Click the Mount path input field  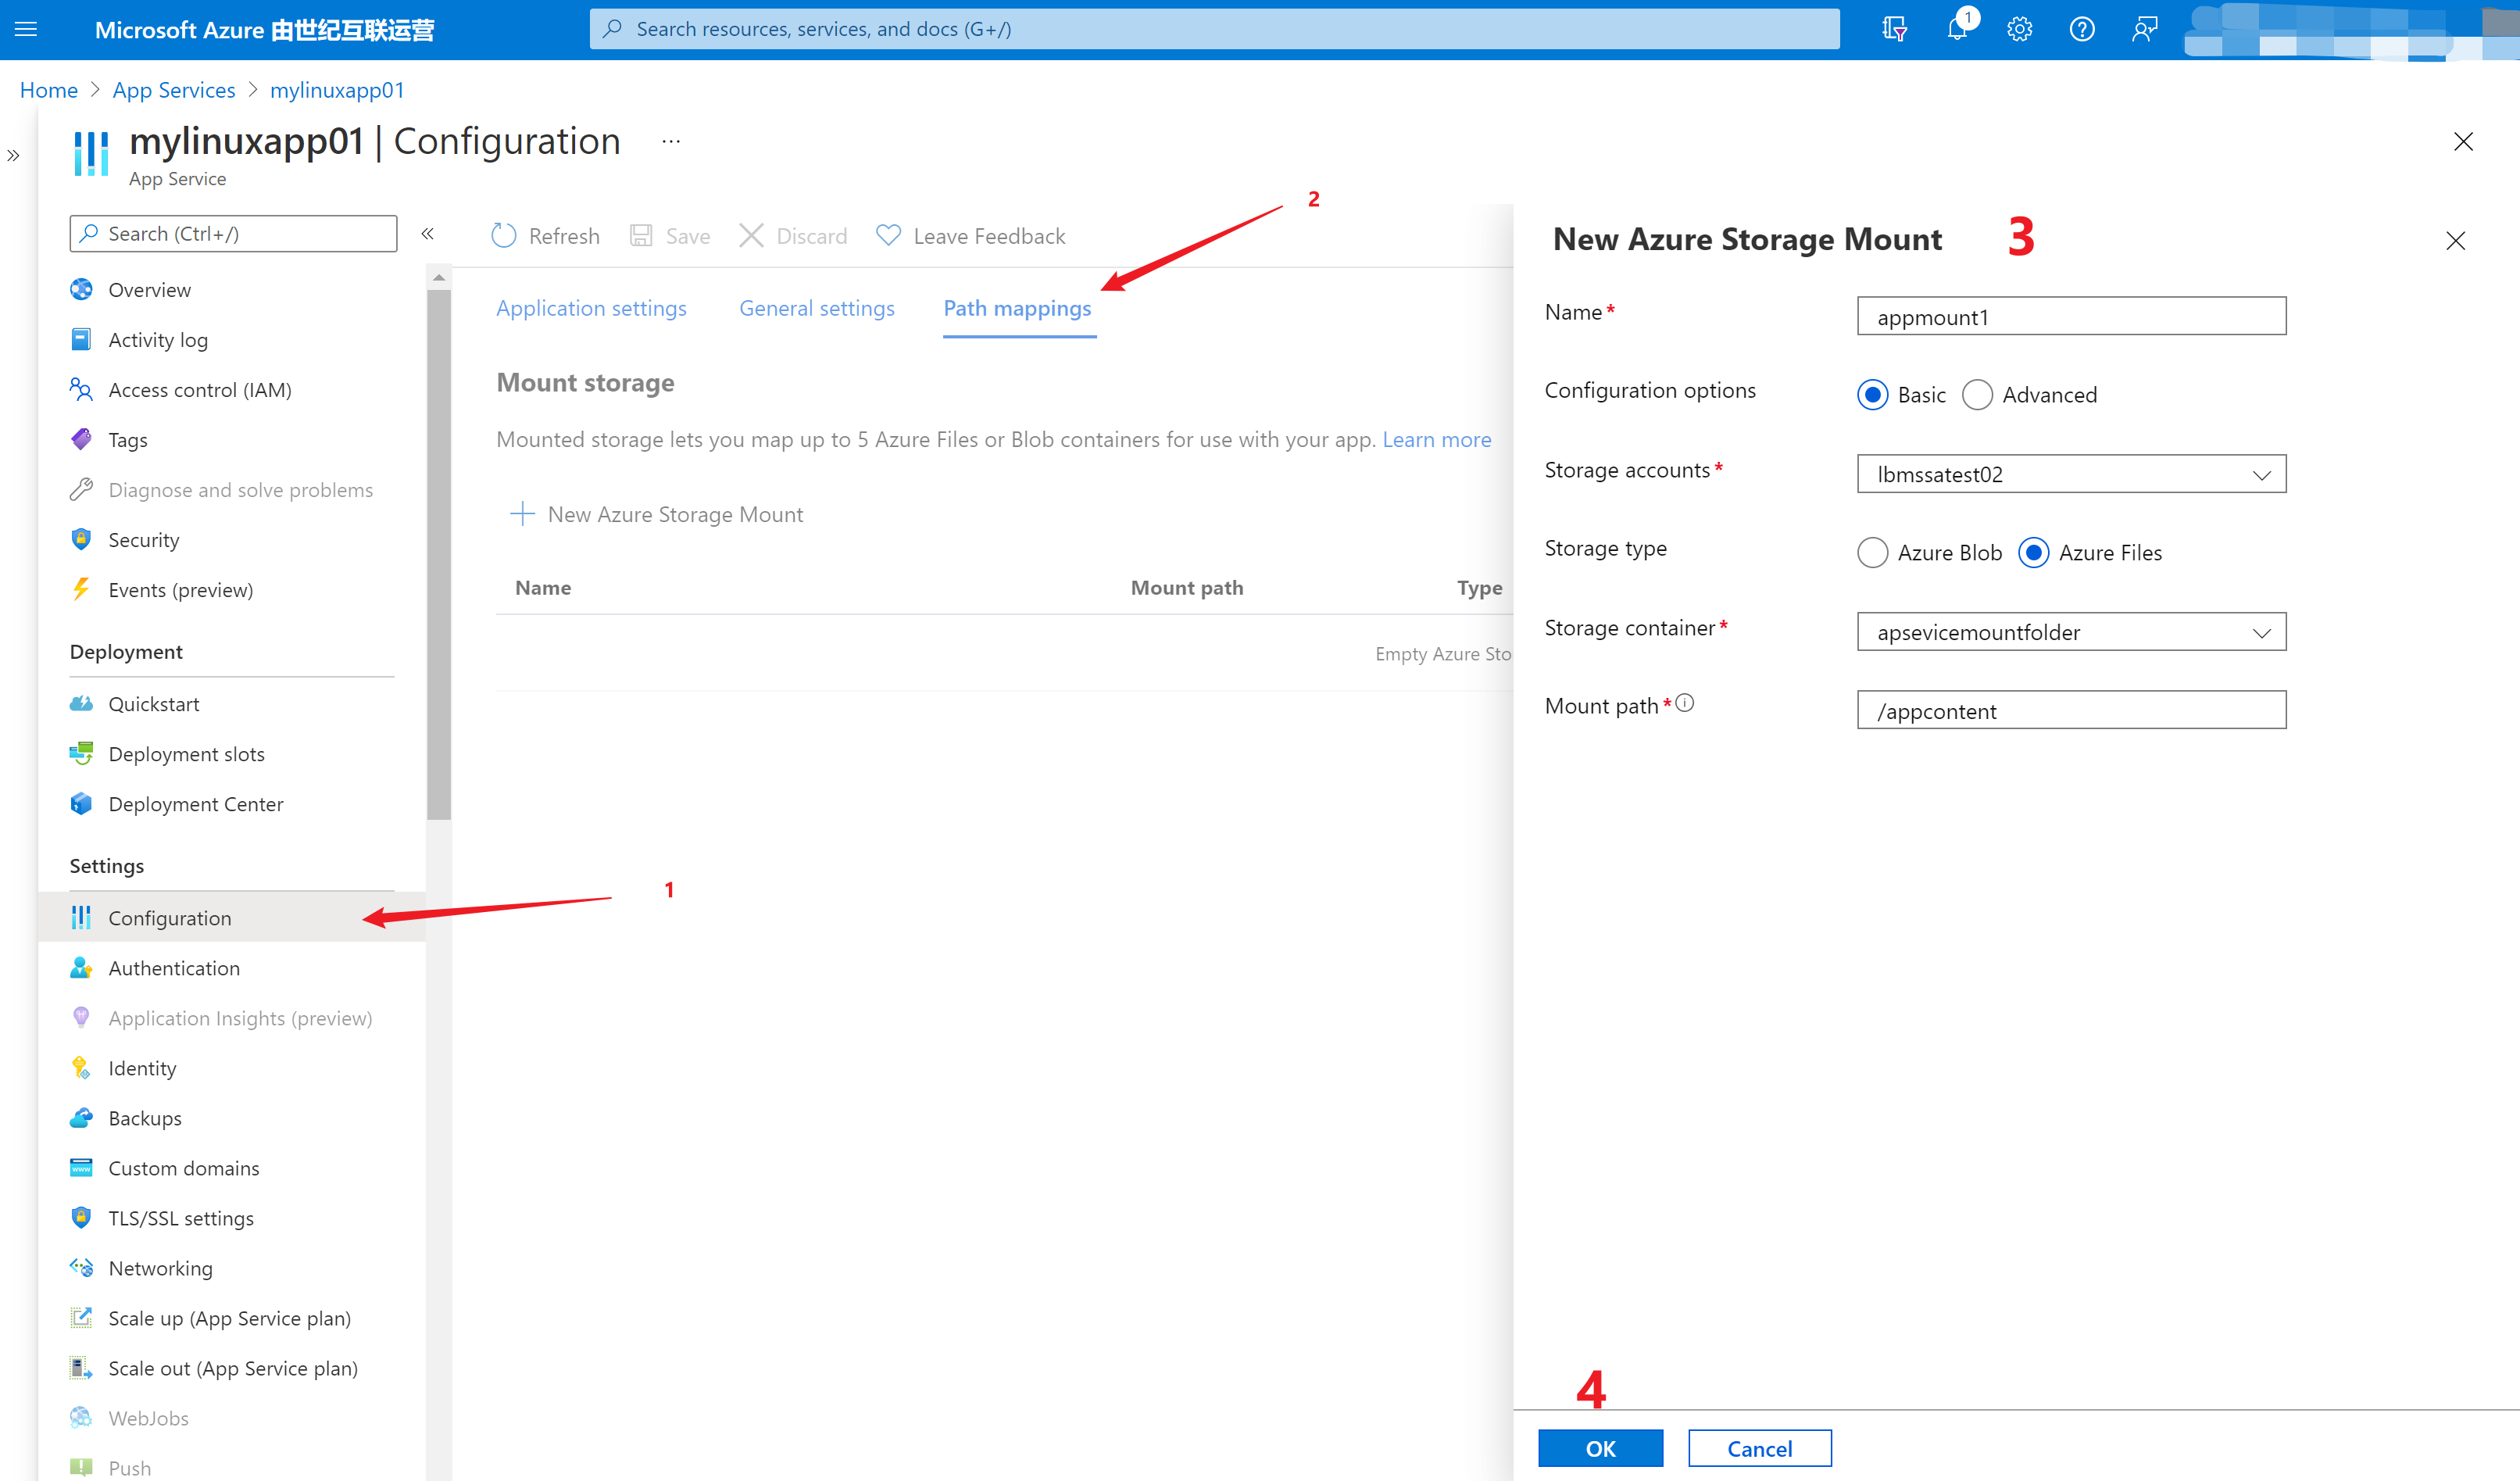tap(2071, 711)
